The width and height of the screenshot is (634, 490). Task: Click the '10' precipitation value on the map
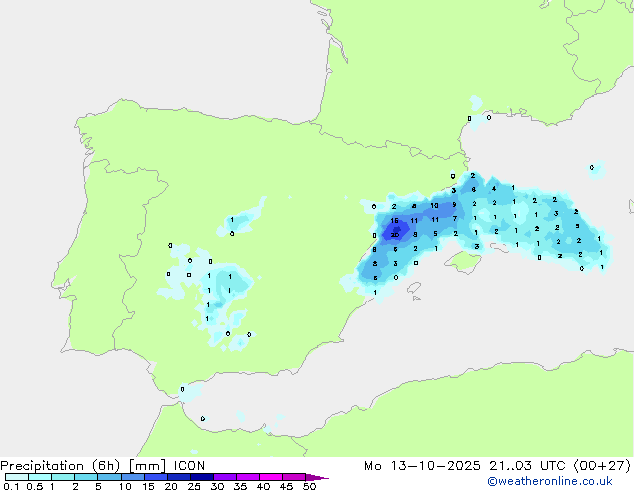pyautogui.click(x=434, y=205)
